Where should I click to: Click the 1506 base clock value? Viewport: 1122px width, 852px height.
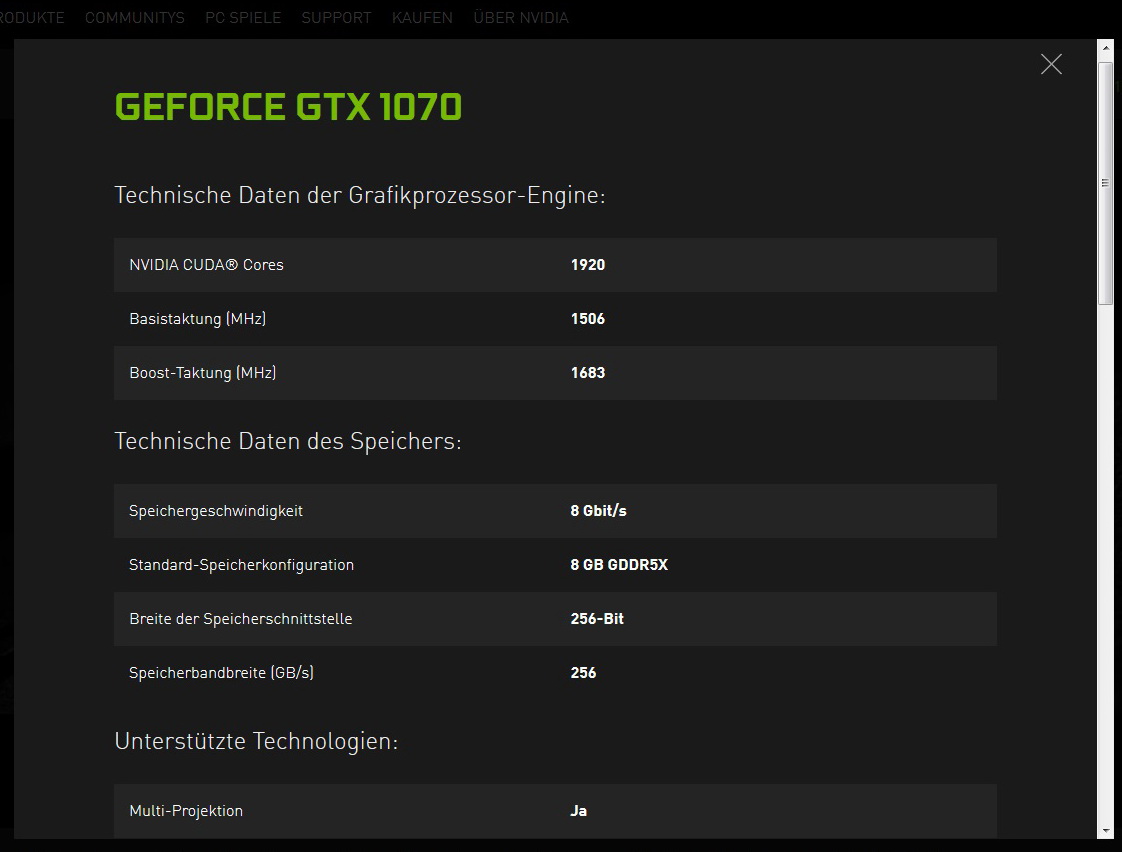[587, 318]
